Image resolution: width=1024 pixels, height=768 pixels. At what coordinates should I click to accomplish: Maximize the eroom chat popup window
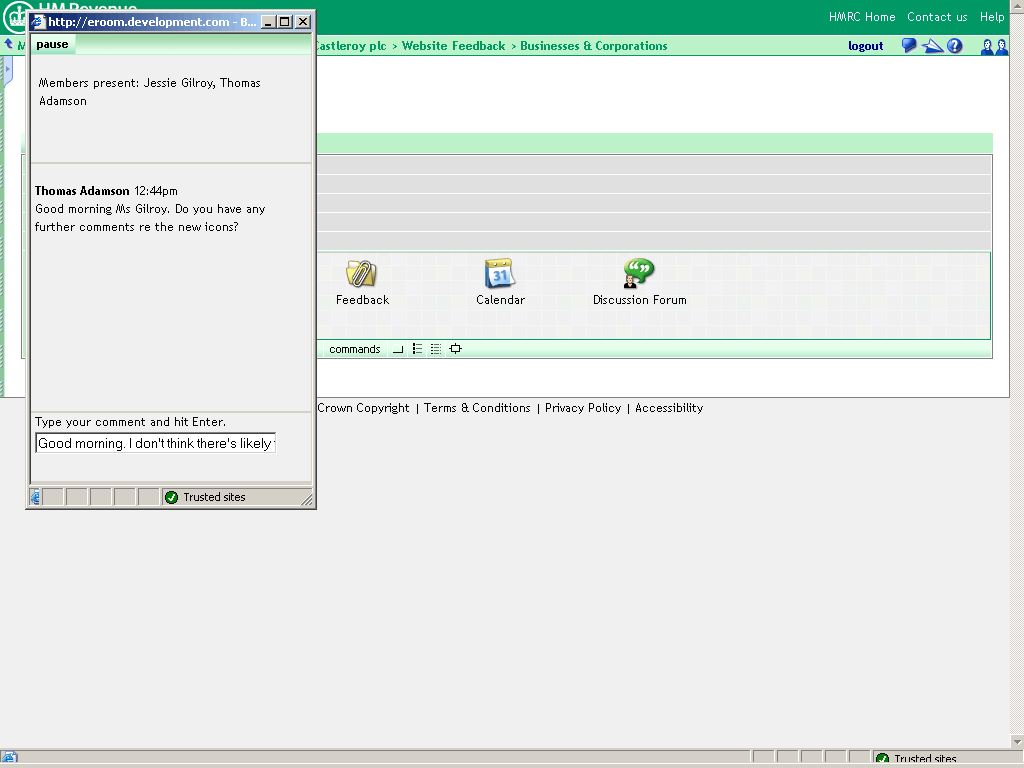click(285, 22)
